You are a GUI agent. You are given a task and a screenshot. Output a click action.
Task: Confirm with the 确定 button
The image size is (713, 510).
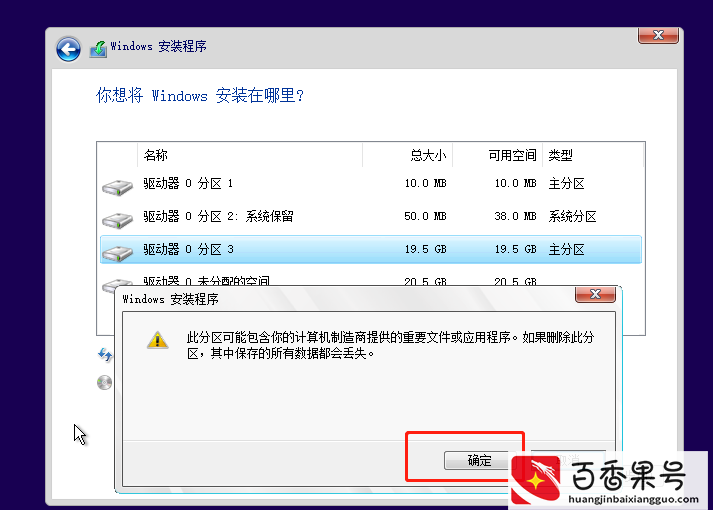pos(479,460)
